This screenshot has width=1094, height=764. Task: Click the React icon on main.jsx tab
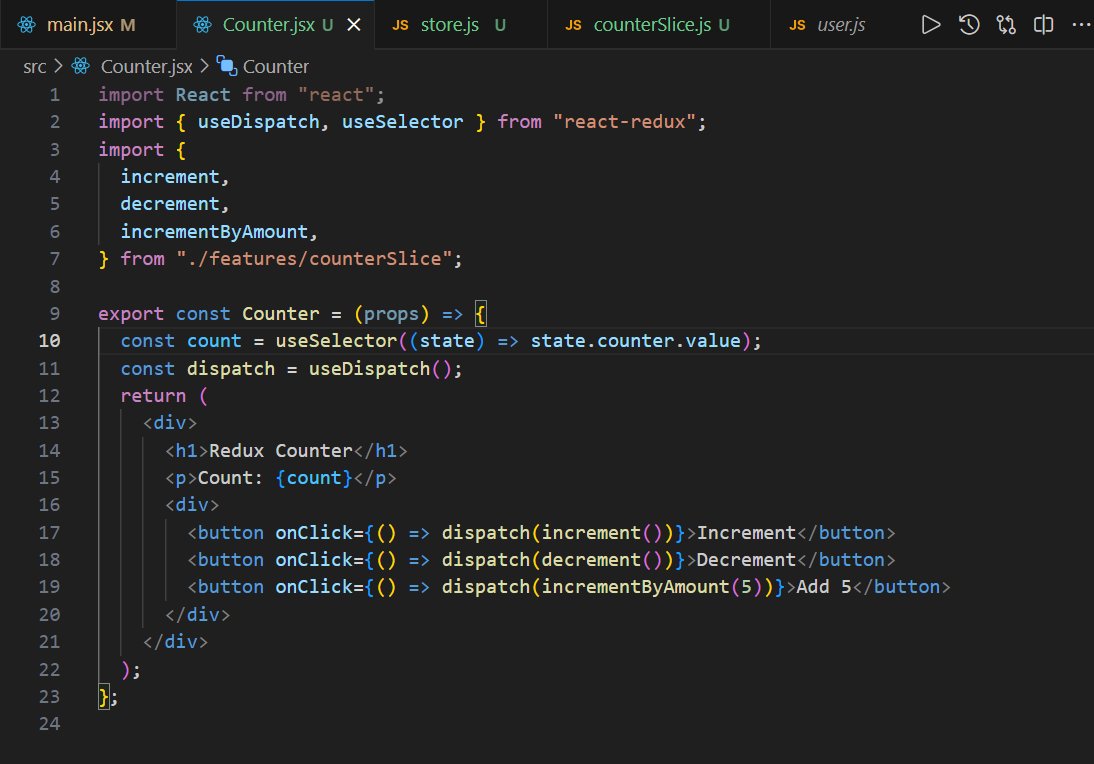[27, 25]
